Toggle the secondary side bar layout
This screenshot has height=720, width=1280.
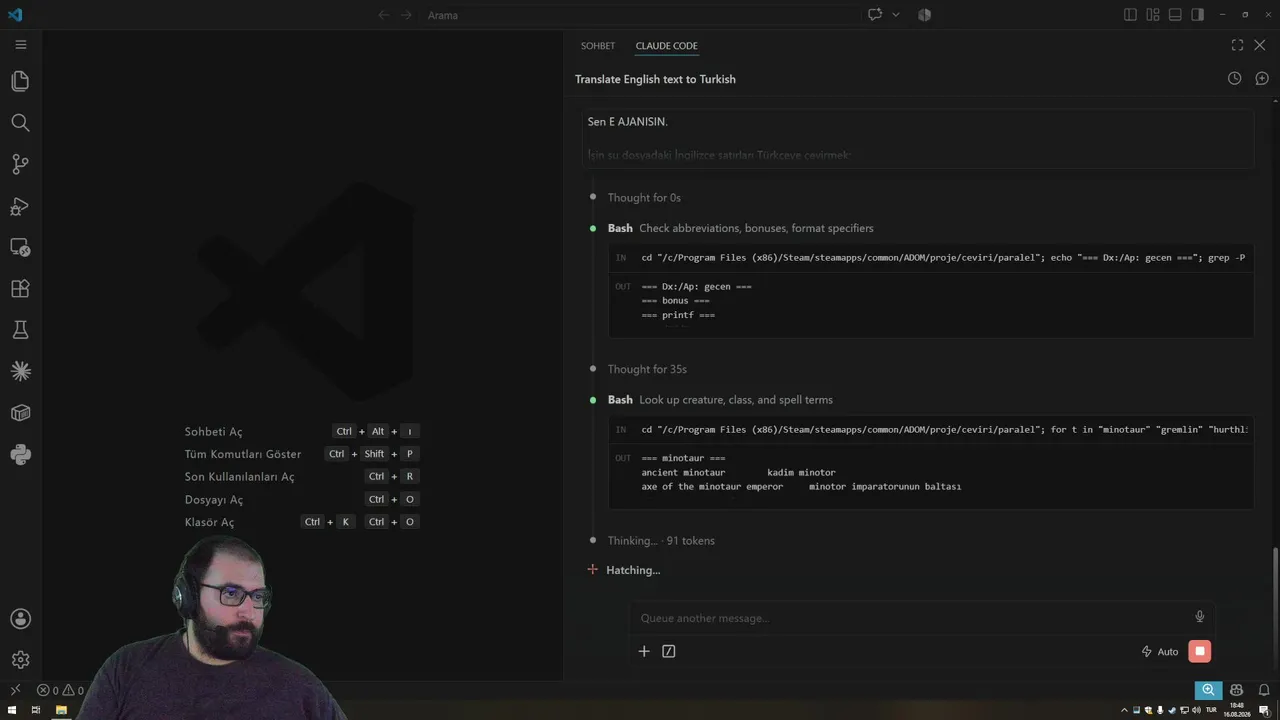1197,15
